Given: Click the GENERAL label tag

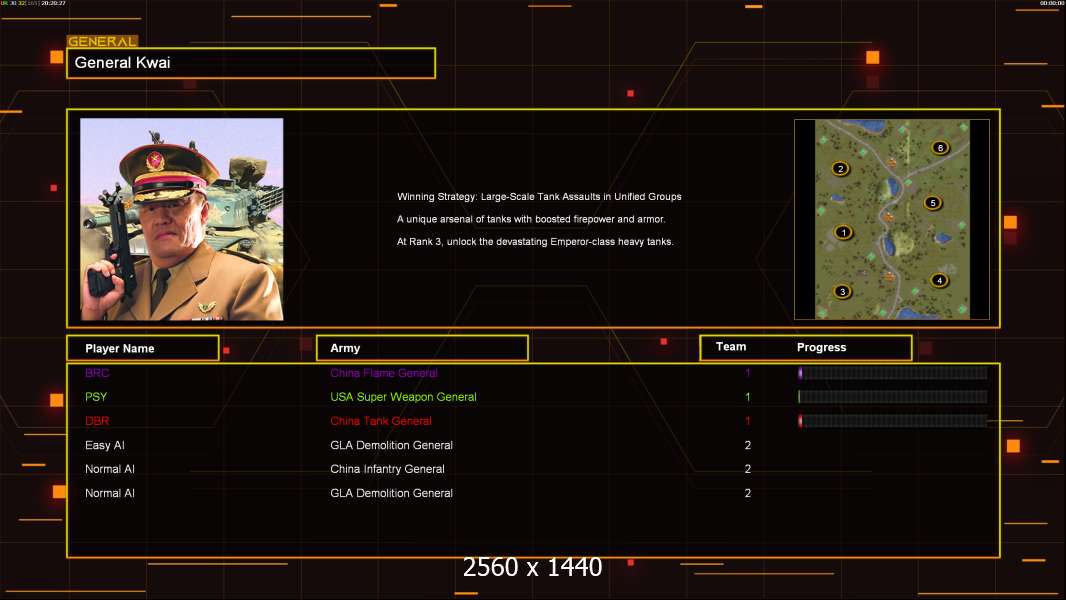Looking at the screenshot, I should (102, 41).
